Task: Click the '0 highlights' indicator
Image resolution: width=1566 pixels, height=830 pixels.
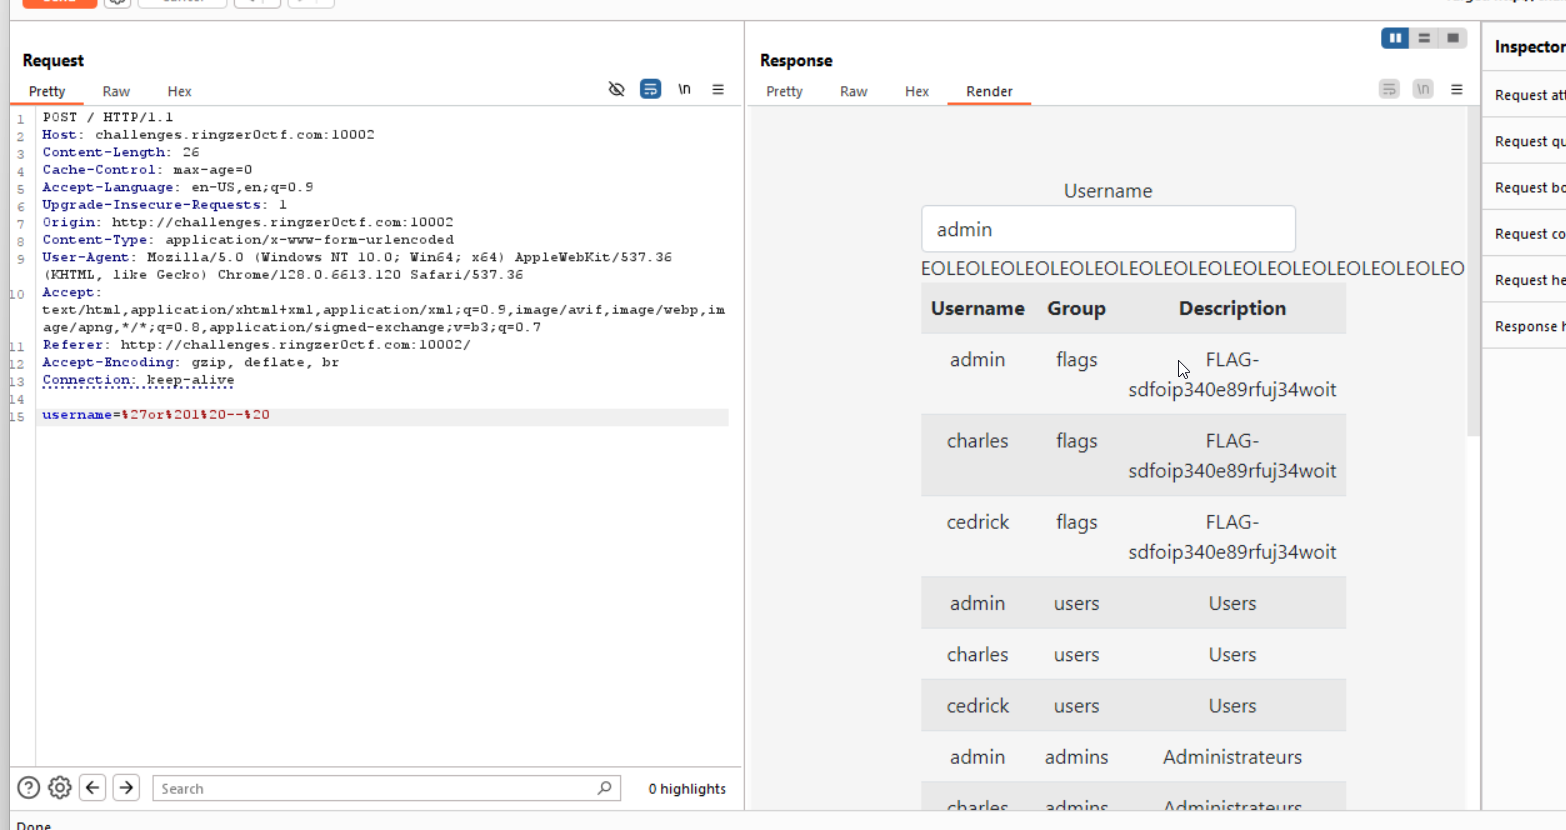Action: (687, 789)
